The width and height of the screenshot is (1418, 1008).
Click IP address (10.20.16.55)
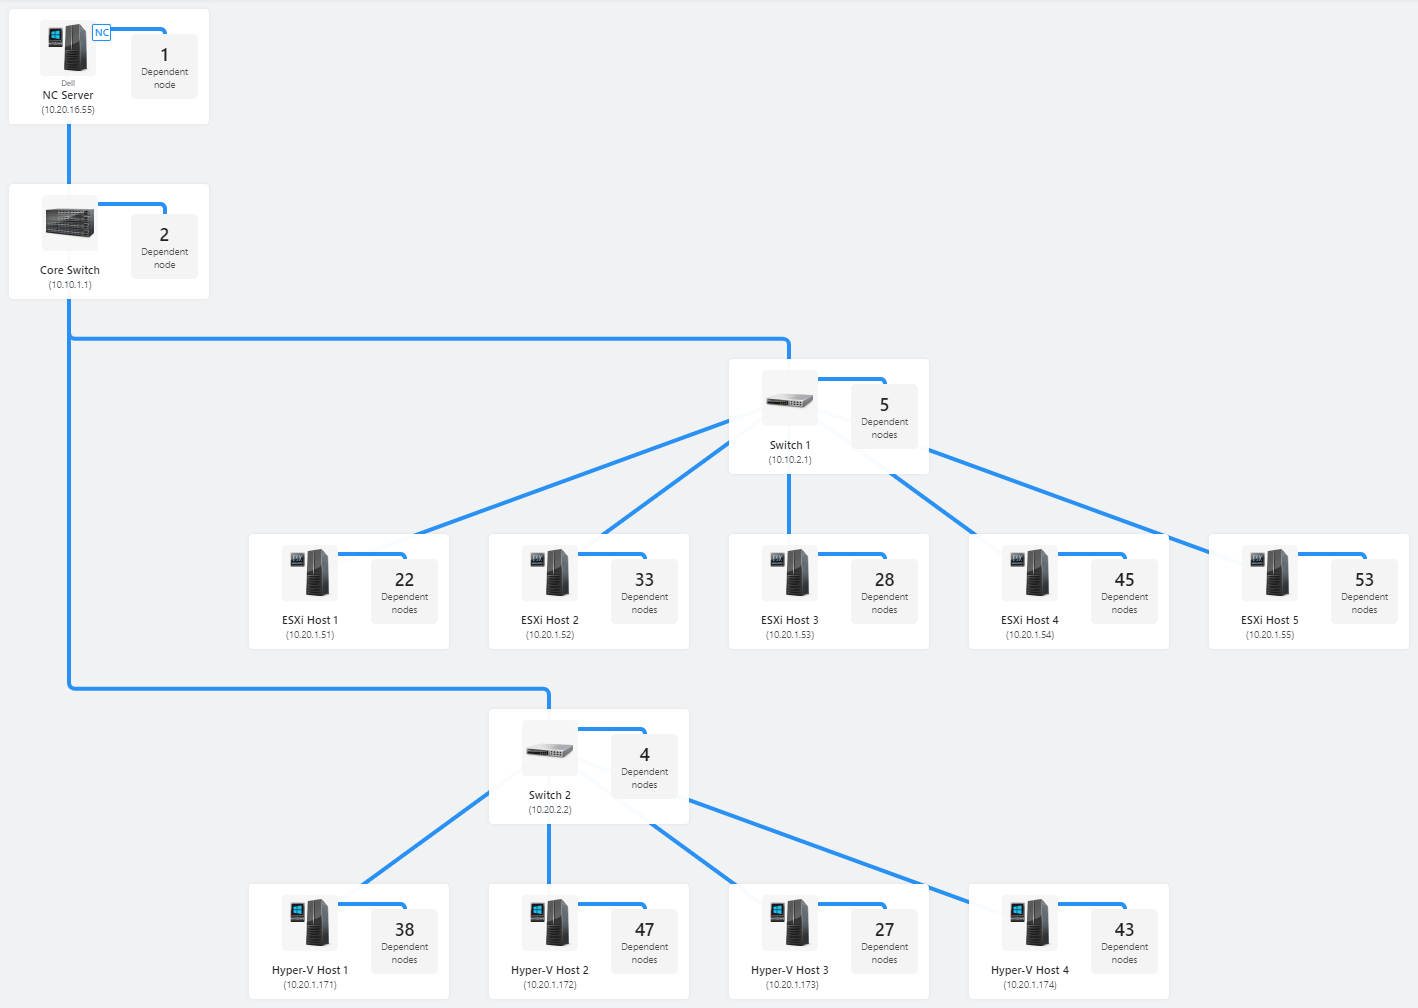pos(68,110)
